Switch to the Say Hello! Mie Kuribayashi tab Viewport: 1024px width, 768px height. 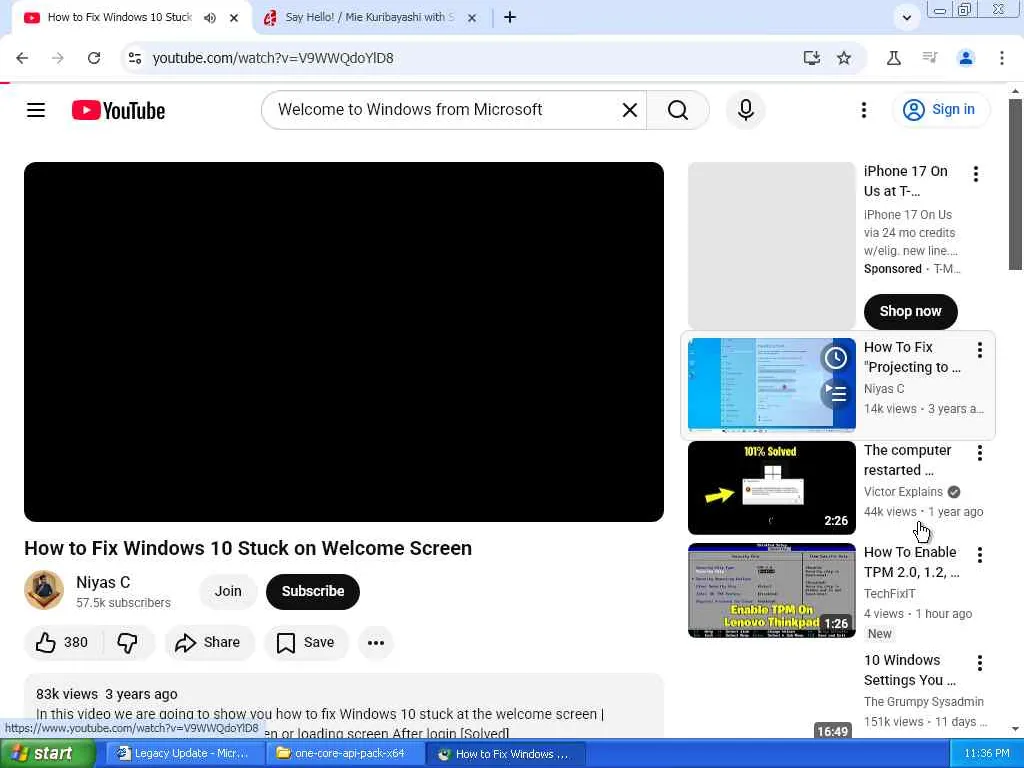point(369,18)
